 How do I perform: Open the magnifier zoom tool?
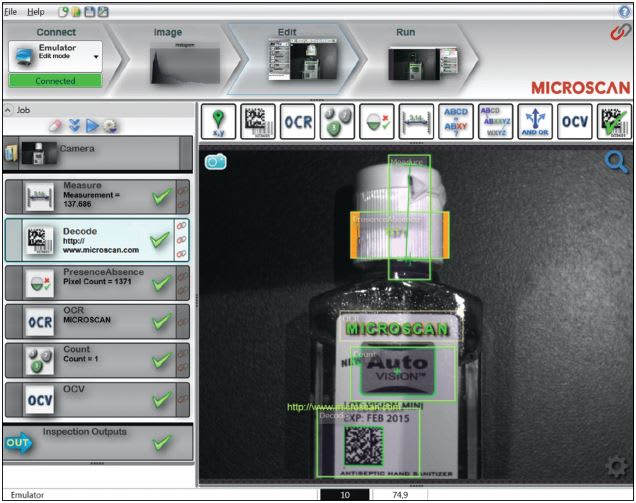click(615, 162)
